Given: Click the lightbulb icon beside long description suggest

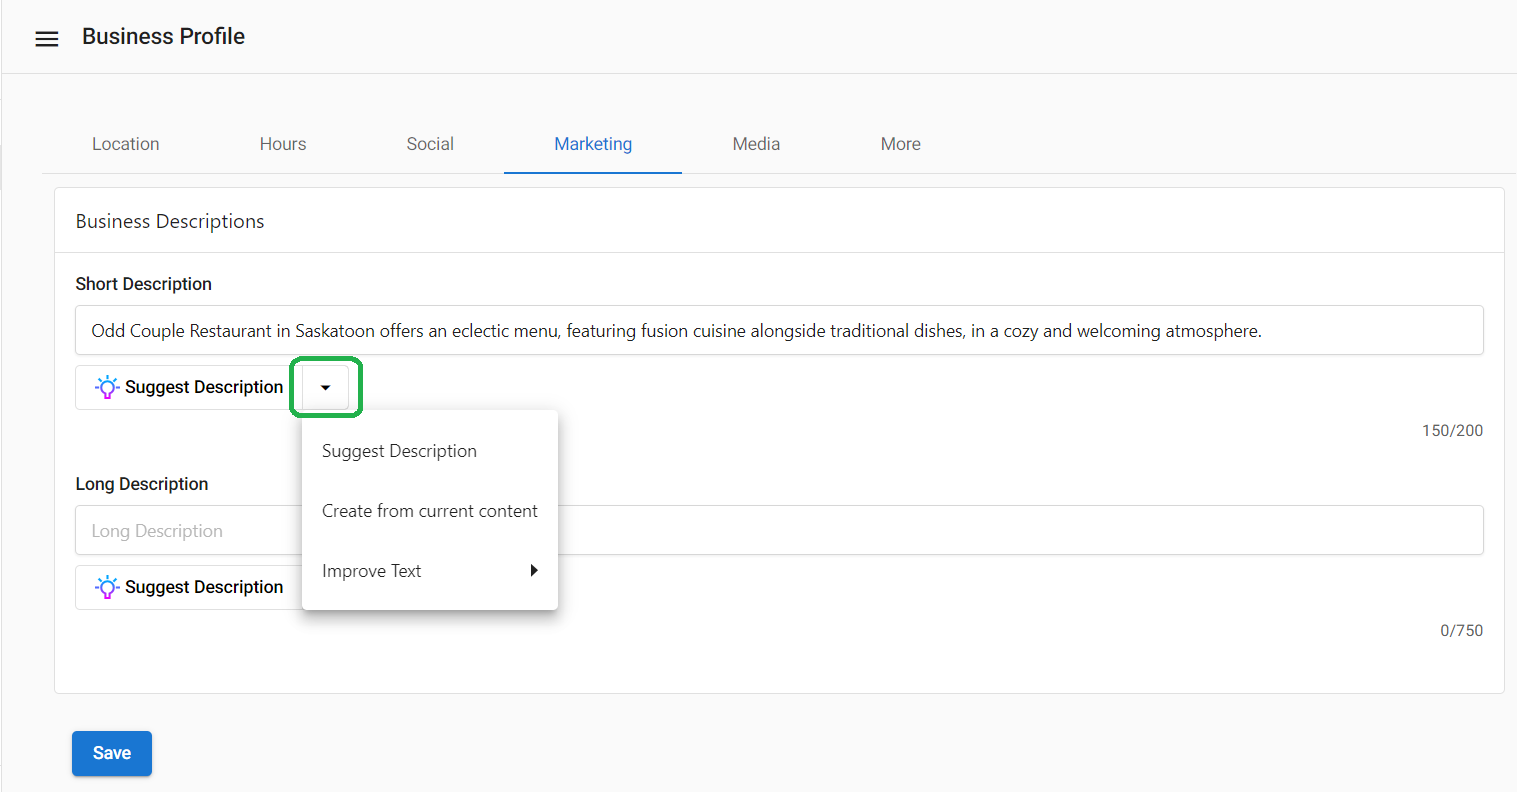Looking at the screenshot, I should click(x=107, y=587).
